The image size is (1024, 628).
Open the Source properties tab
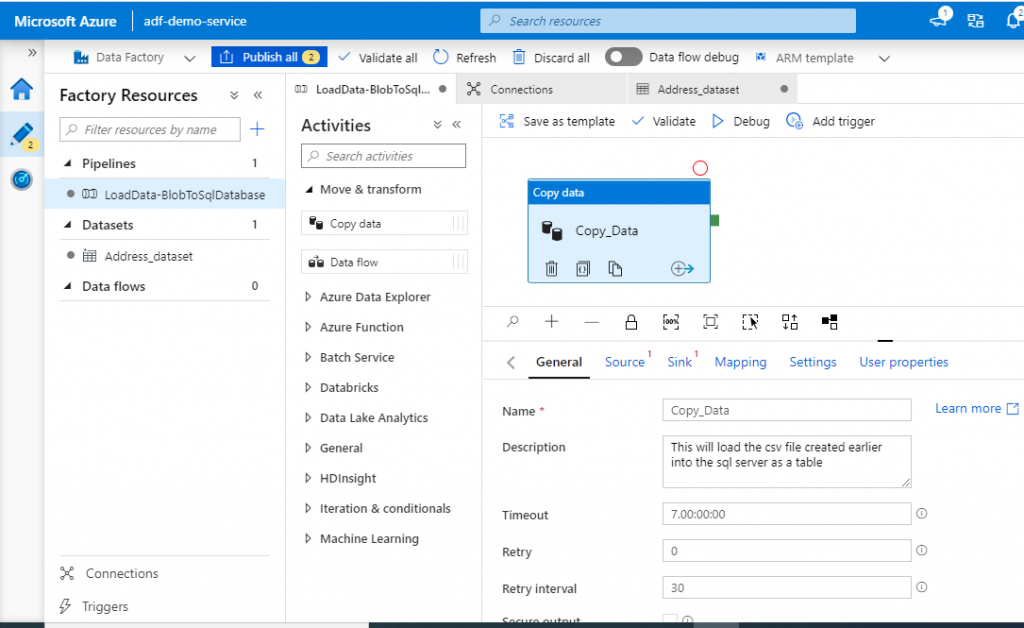[625, 362]
